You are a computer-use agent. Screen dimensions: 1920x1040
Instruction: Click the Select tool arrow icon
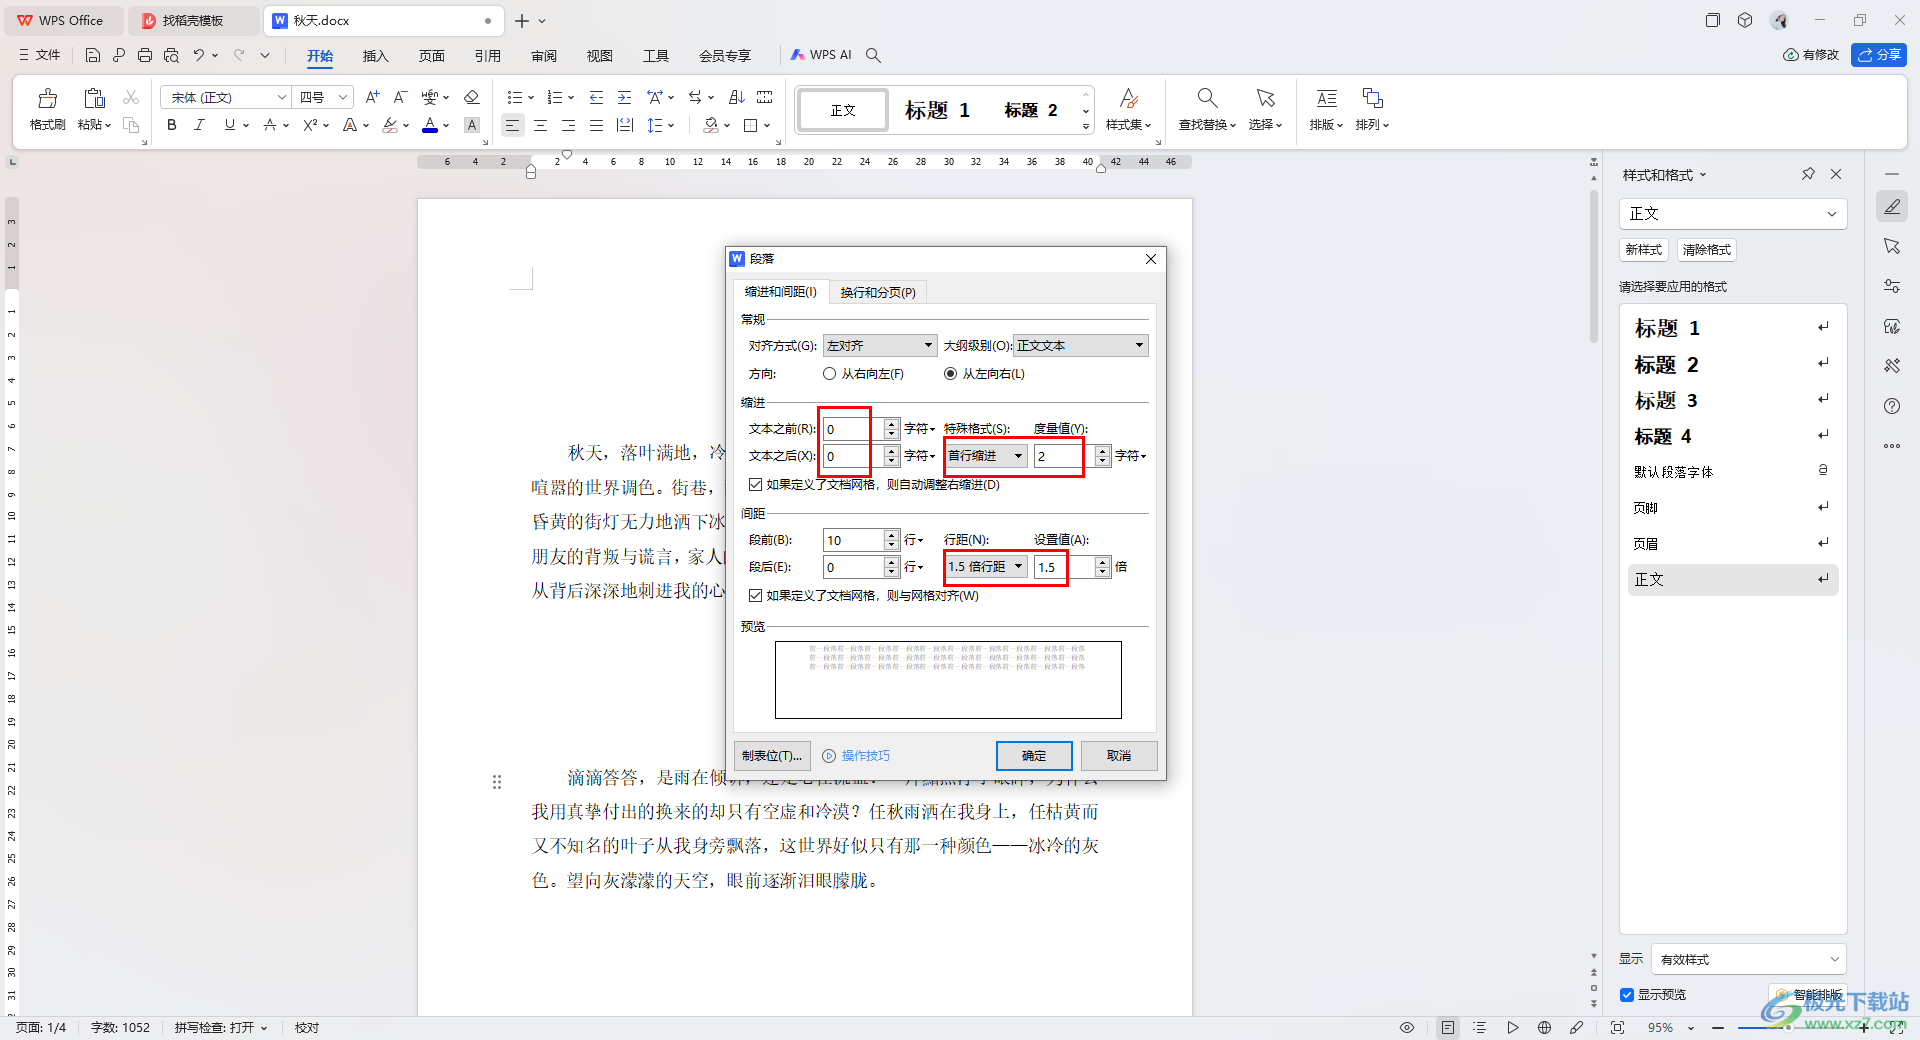[1265, 98]
